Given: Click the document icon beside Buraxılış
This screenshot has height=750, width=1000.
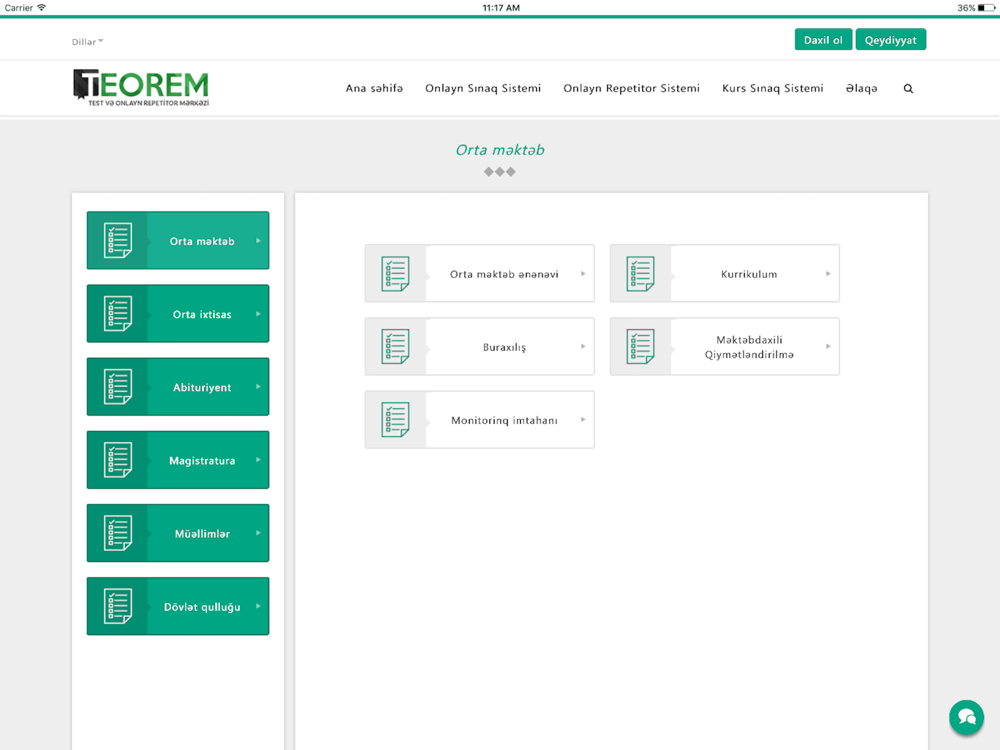Looking at the screenshot, I should coord(395,346).
